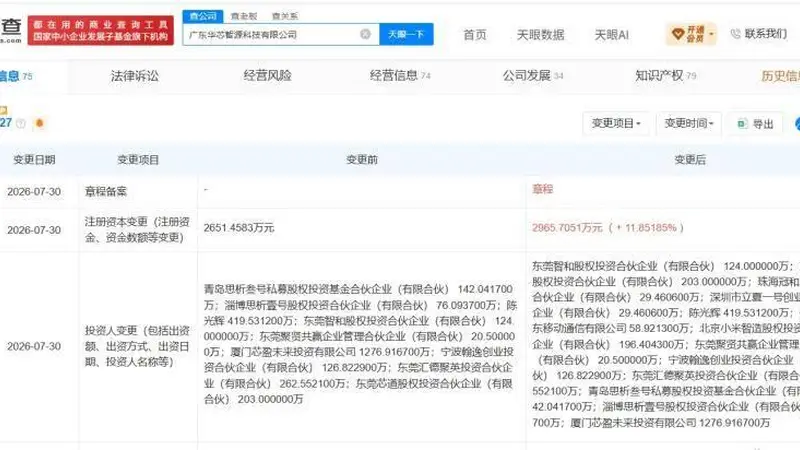Clear the company search field with the X icon

pyautogui.click(x=365, y=34)
